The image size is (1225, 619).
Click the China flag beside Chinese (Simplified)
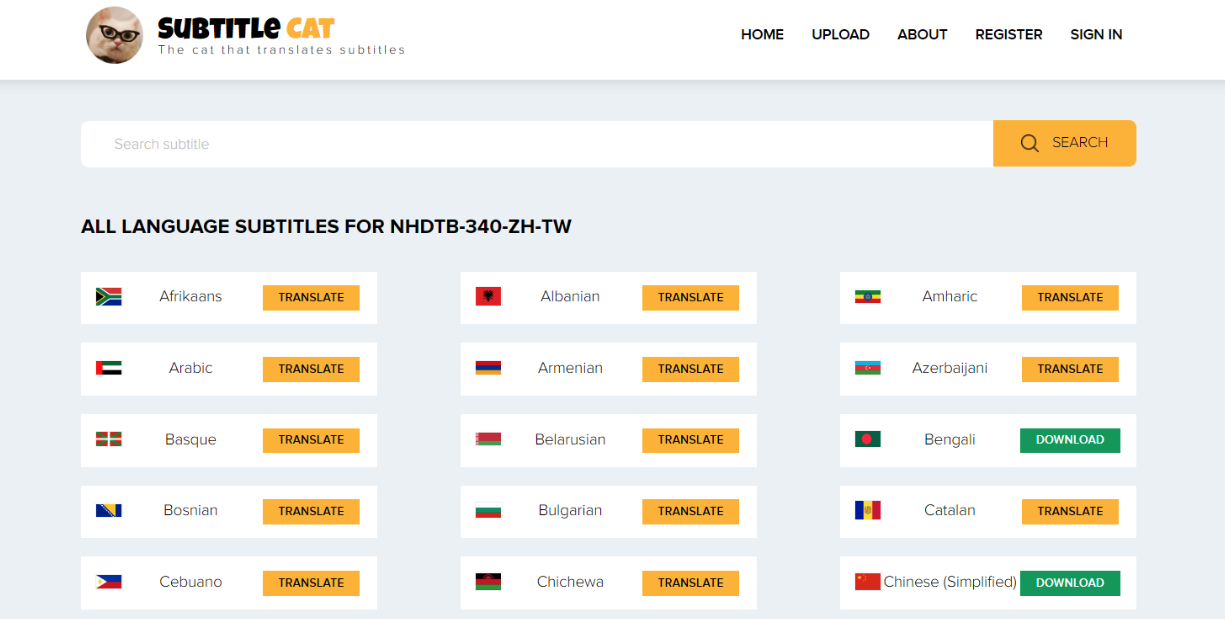[x=868, y=582]
